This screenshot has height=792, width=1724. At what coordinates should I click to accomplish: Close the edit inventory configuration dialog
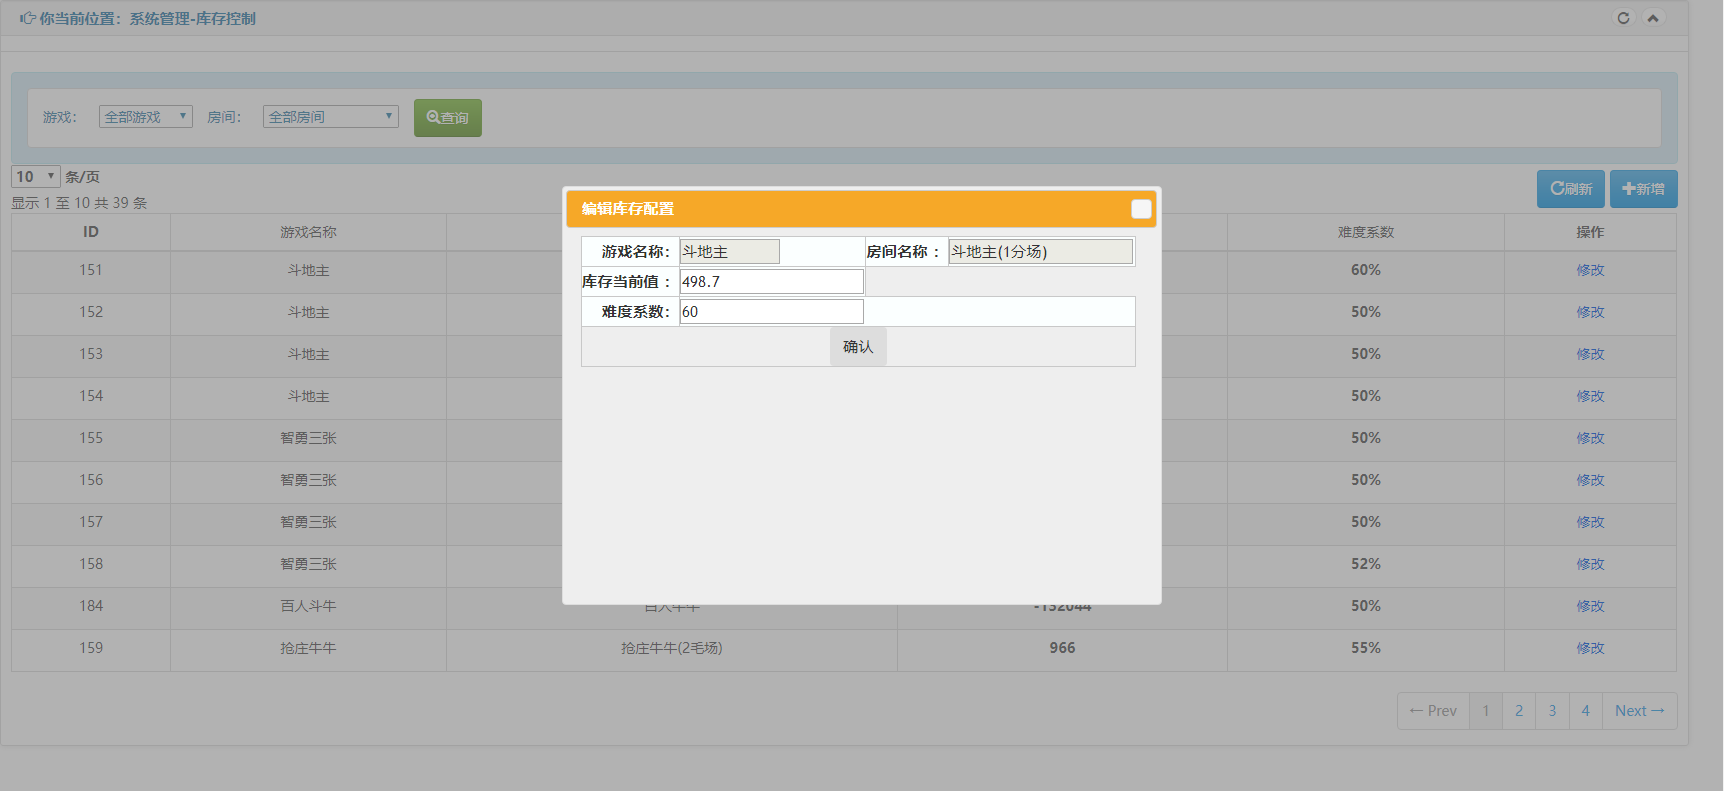(x=1141, y=209)
